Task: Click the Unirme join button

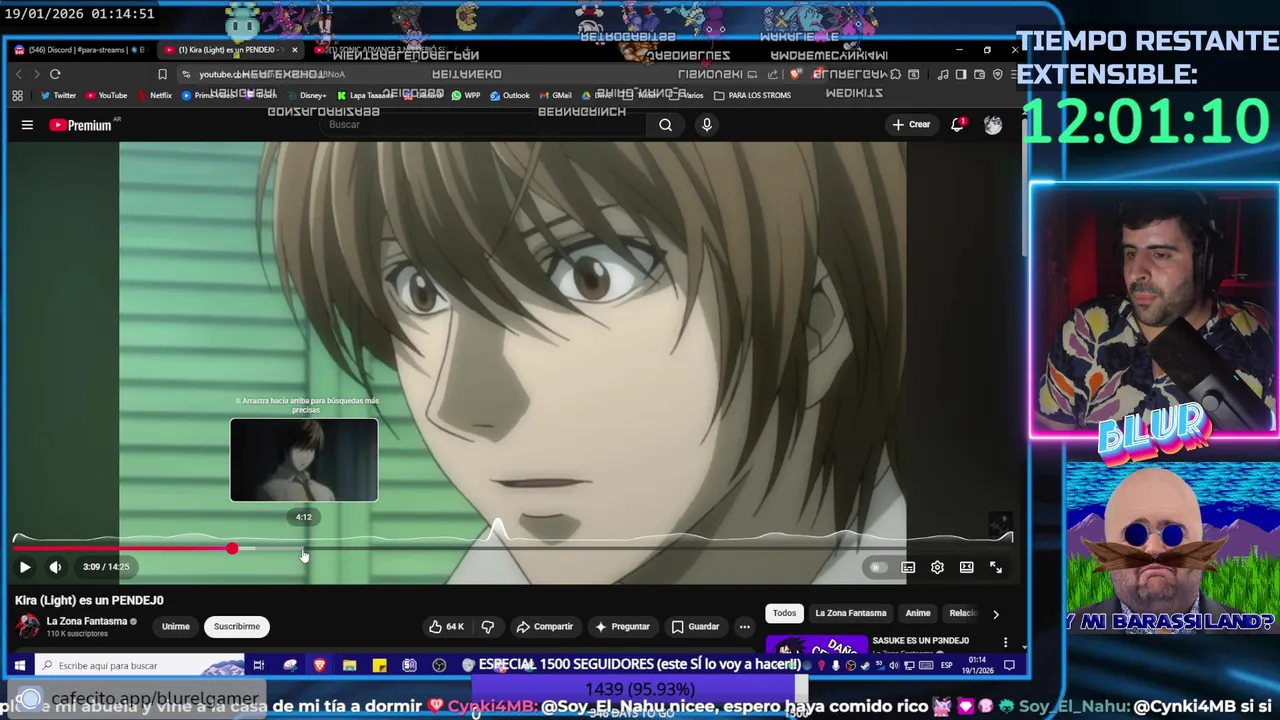Action: tap(175, 627)
